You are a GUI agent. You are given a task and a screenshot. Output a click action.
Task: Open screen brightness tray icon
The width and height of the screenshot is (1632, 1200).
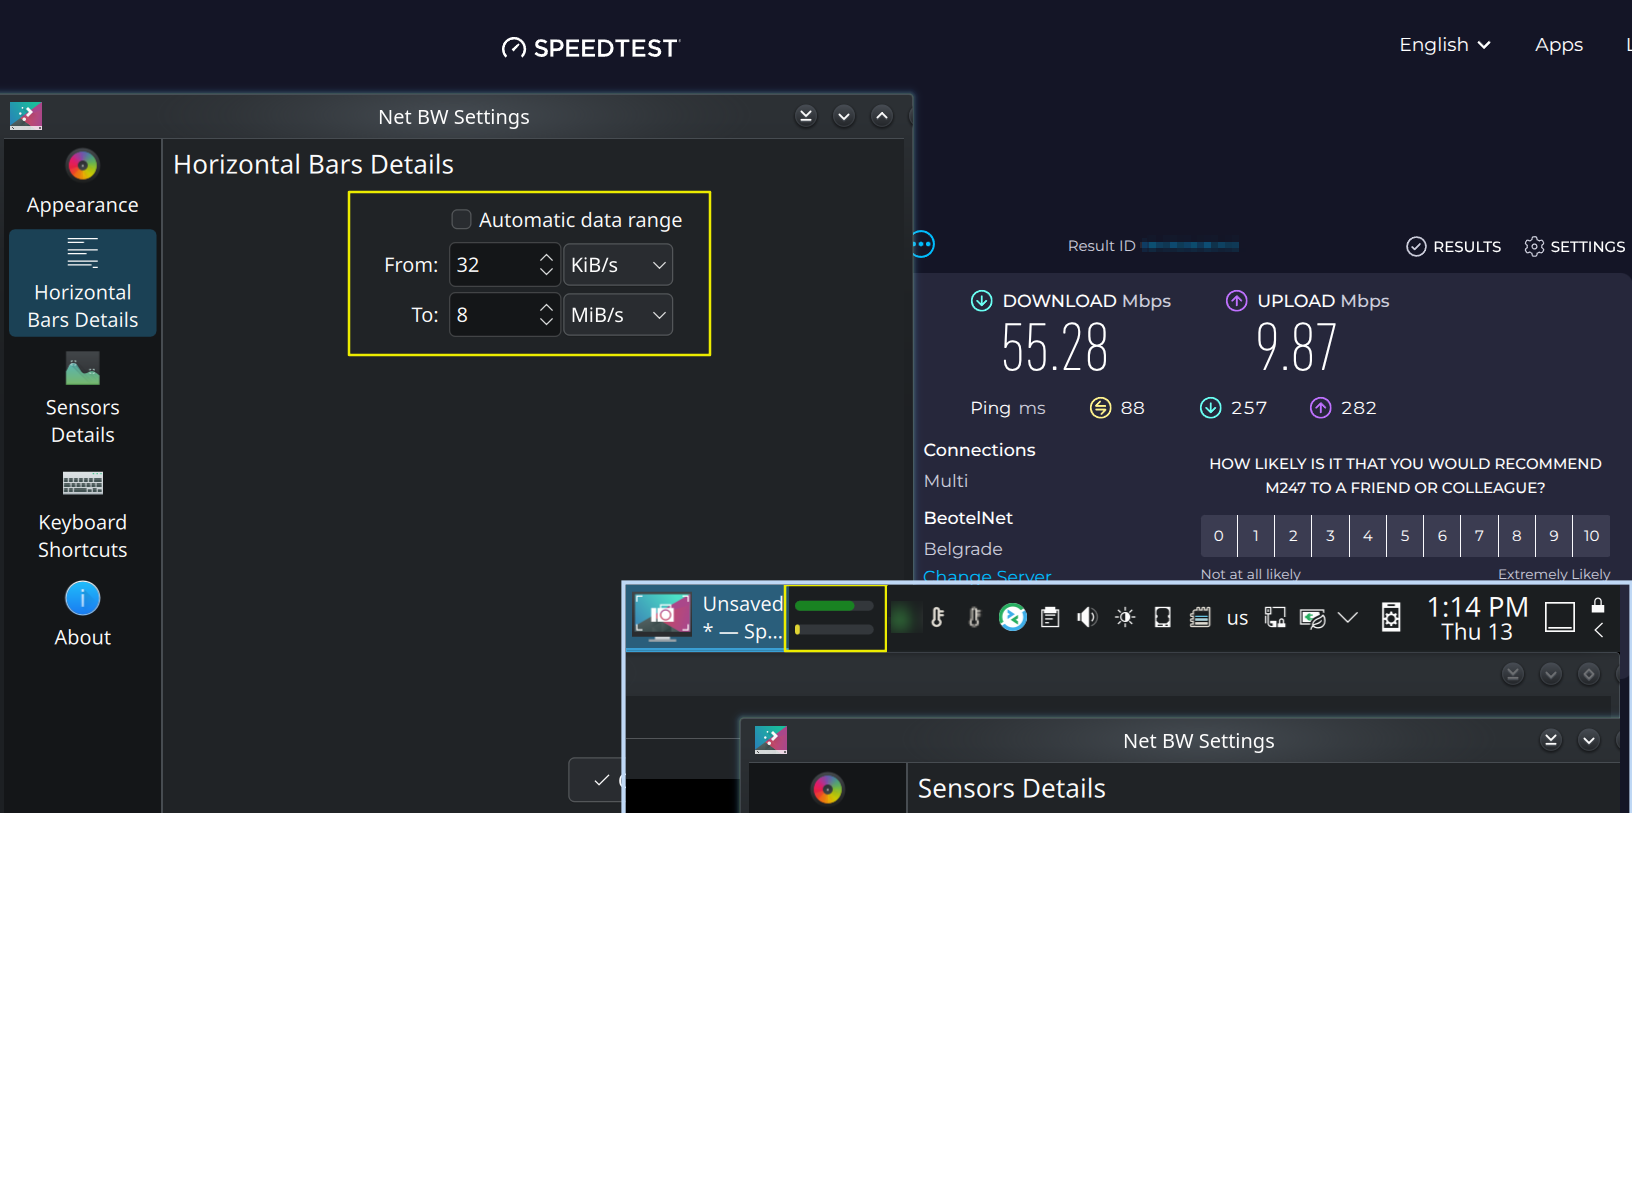(1125, 618)
